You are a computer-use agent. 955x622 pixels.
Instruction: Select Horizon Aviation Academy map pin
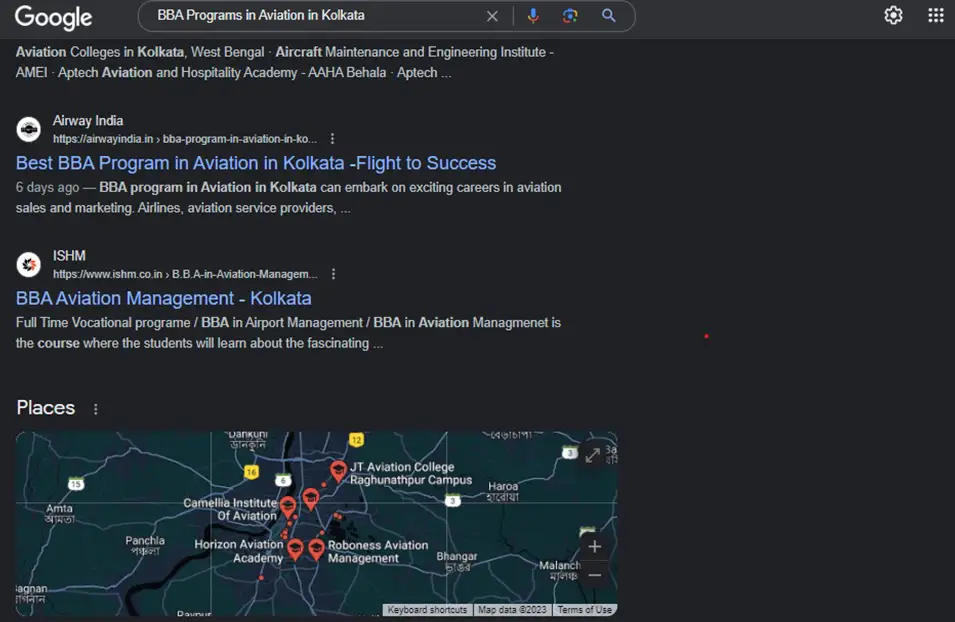295,548
